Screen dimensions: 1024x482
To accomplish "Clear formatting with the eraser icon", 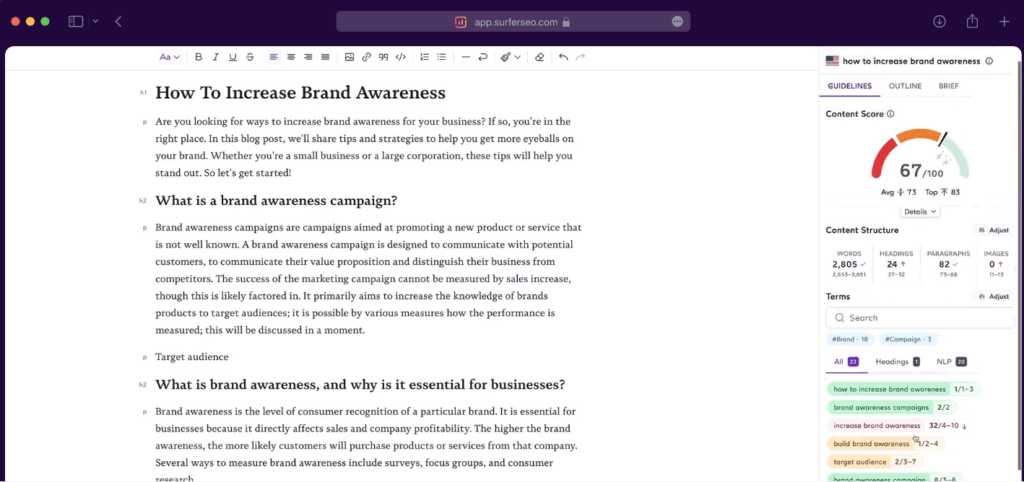I will coord(540,57).
